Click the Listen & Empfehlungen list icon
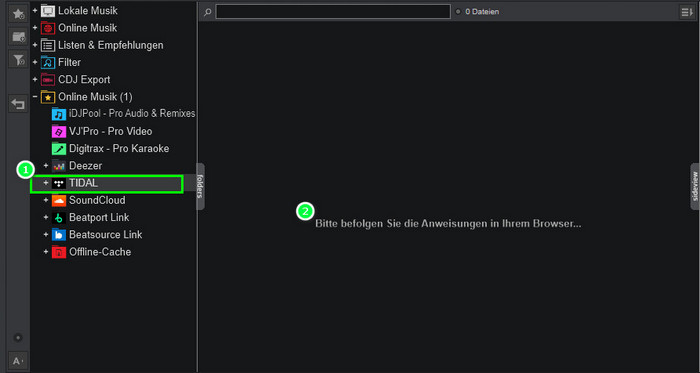The height and width of the screenshot is (373, 700). pos(48,45)
